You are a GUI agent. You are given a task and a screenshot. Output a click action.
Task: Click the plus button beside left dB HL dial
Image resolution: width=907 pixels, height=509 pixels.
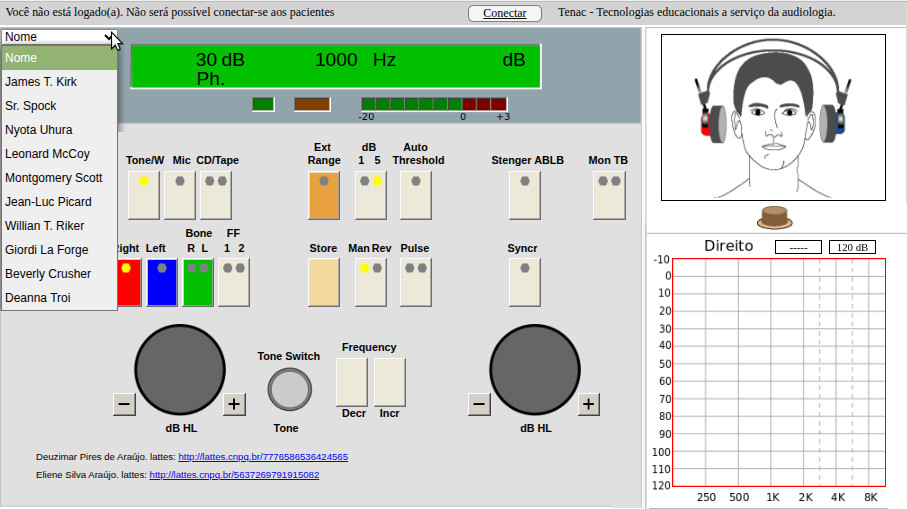pos(234,404)
